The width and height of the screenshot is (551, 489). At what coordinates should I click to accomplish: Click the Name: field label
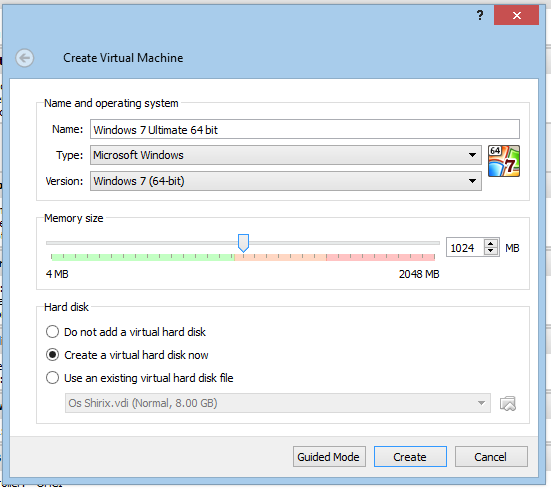[x=67, y=129]
